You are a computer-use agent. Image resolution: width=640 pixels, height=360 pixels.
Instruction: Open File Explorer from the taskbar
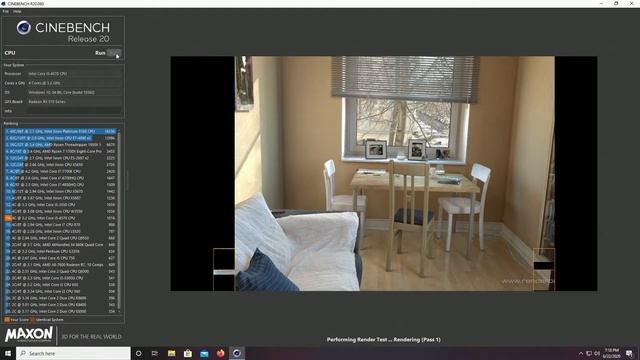point(171,353)
